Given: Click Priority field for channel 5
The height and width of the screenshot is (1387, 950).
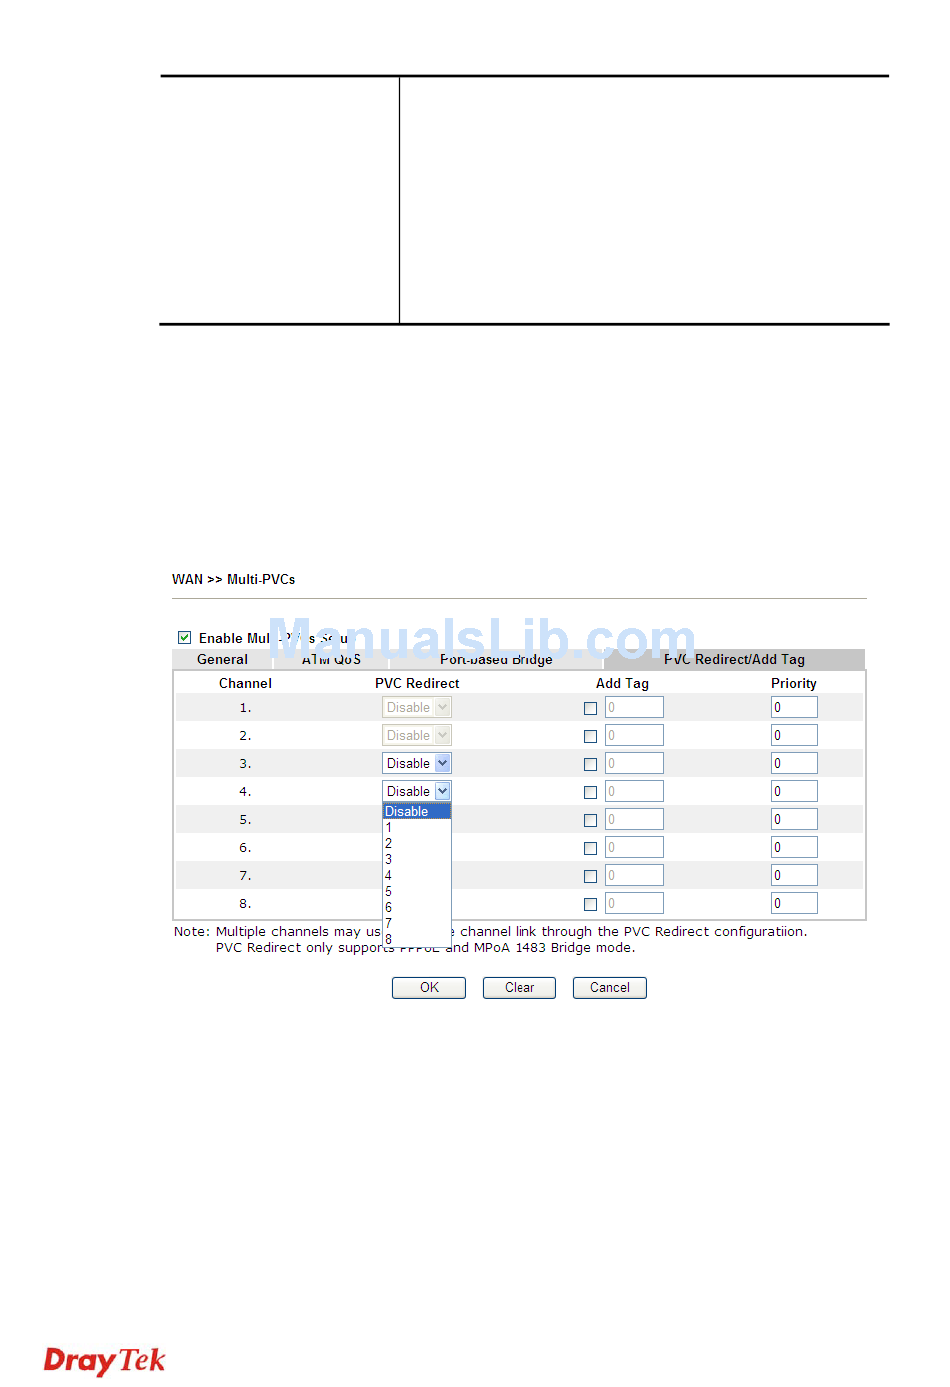Looking at the screenshot, I should click(794, 819).
